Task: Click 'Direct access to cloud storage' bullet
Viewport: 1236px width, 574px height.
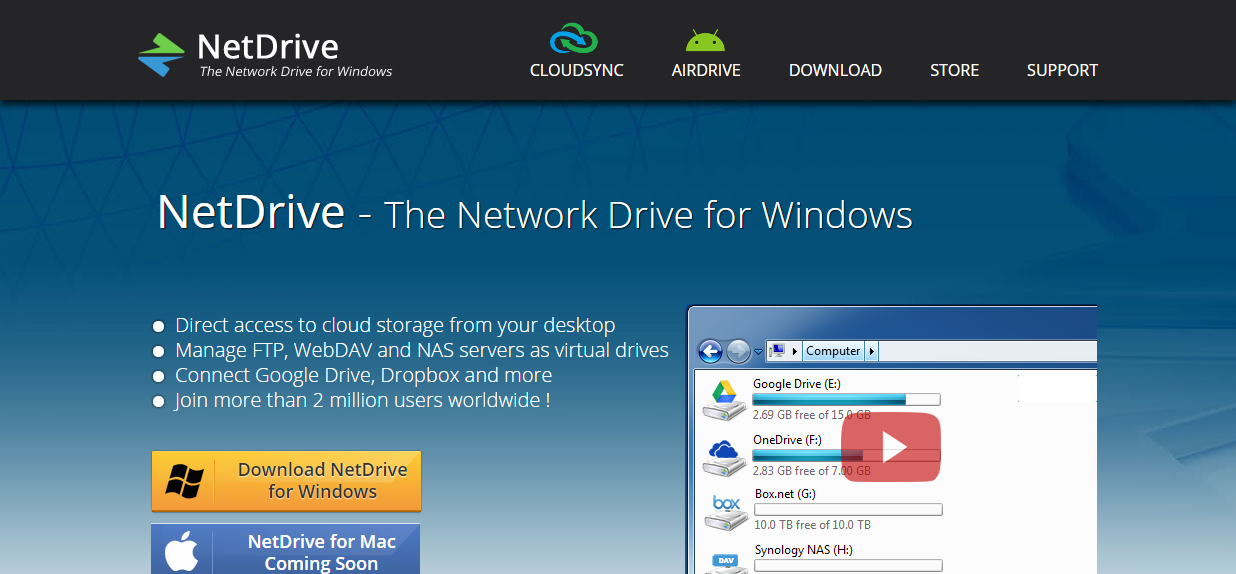Action: coord(395,325)
